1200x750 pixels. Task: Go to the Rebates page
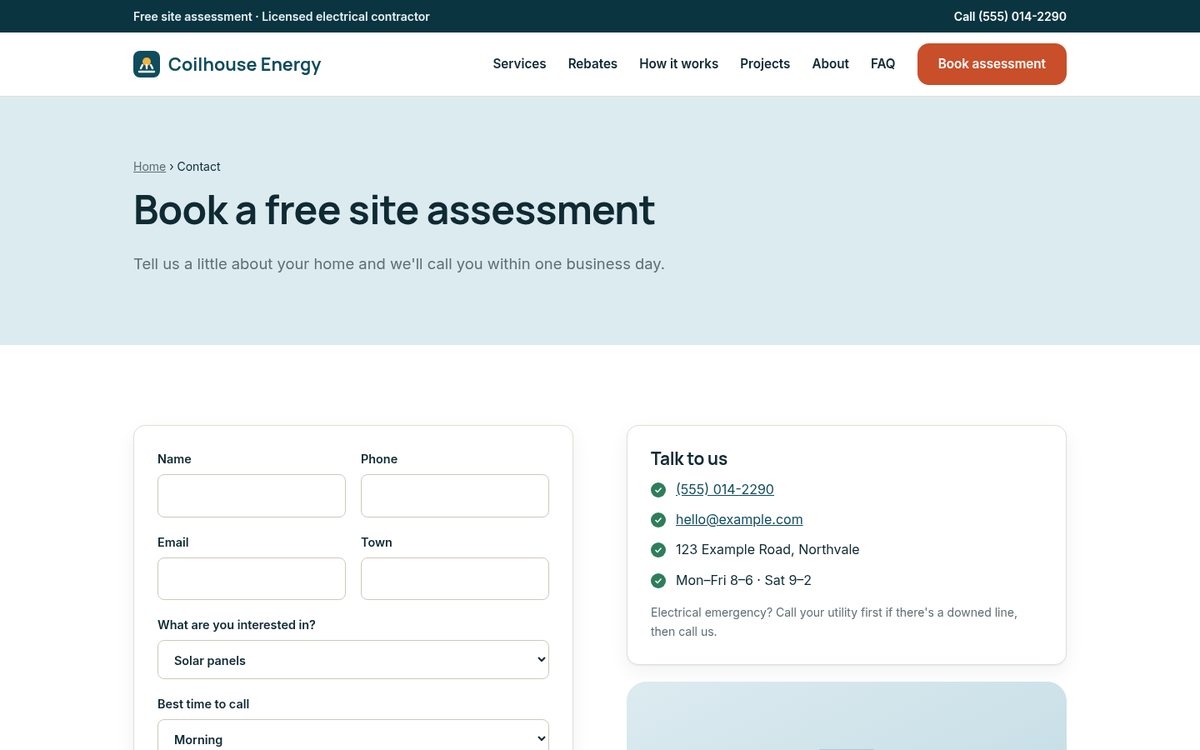(593, 64)
